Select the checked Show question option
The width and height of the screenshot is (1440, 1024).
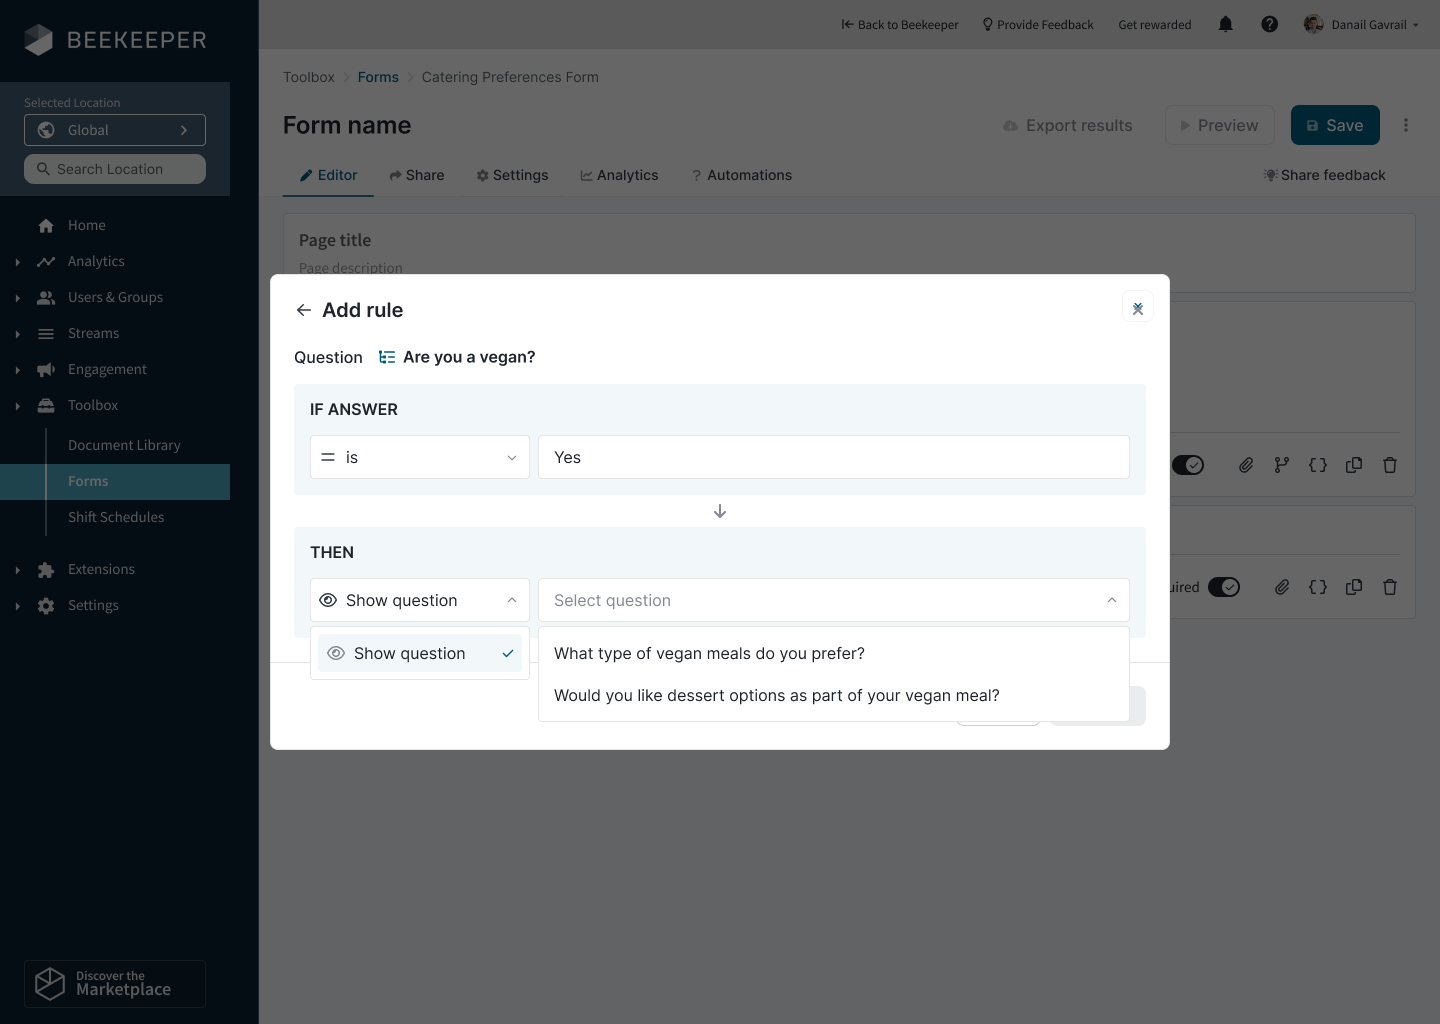420,653
